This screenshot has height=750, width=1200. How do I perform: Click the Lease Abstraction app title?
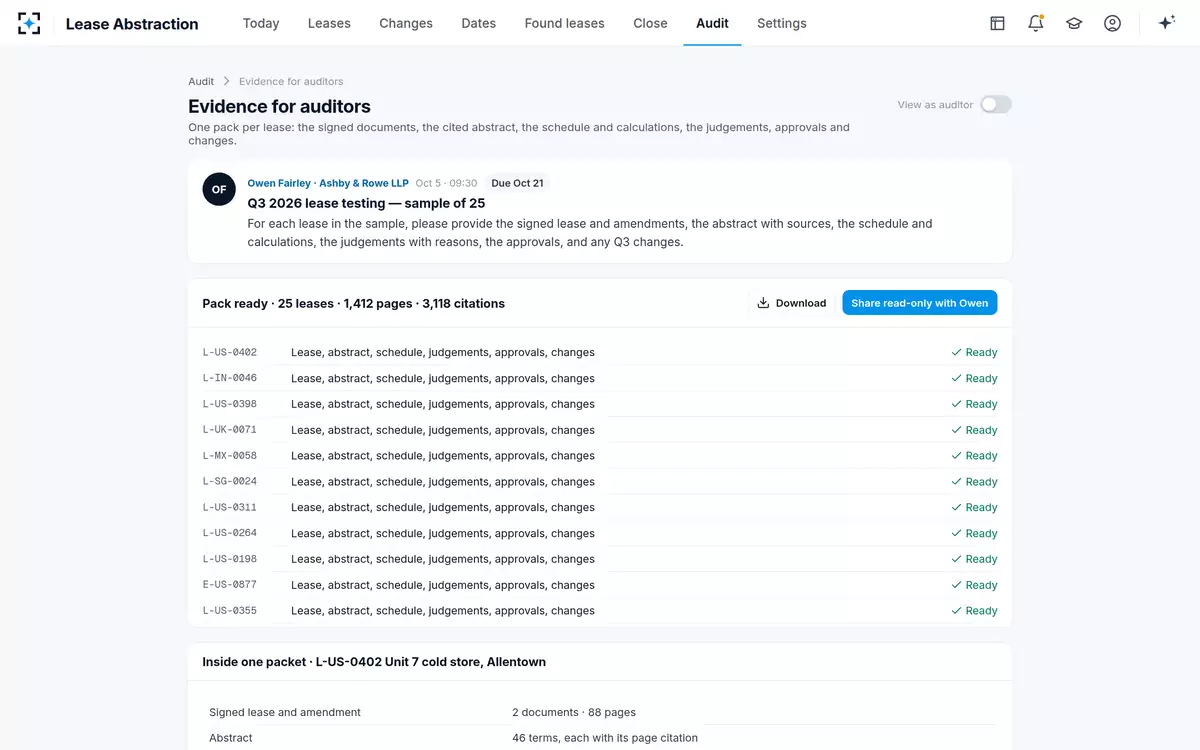(x=132, y=23)
